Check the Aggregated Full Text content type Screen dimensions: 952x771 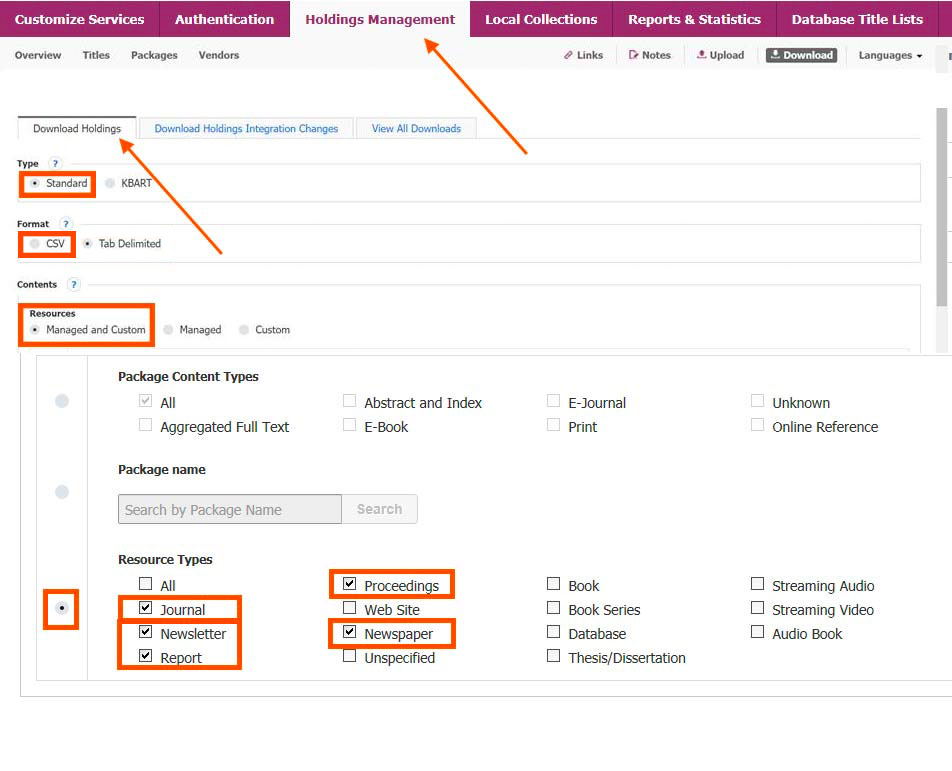tap(145, 425)
